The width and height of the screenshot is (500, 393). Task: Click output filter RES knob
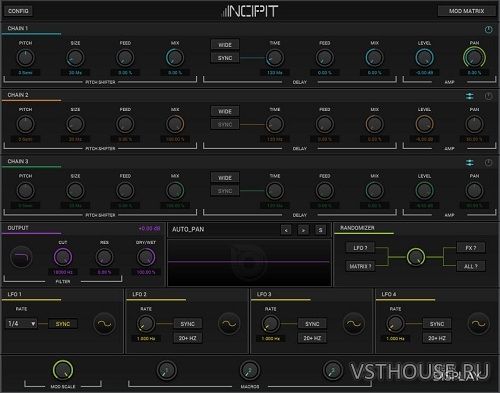coord(104,257)
